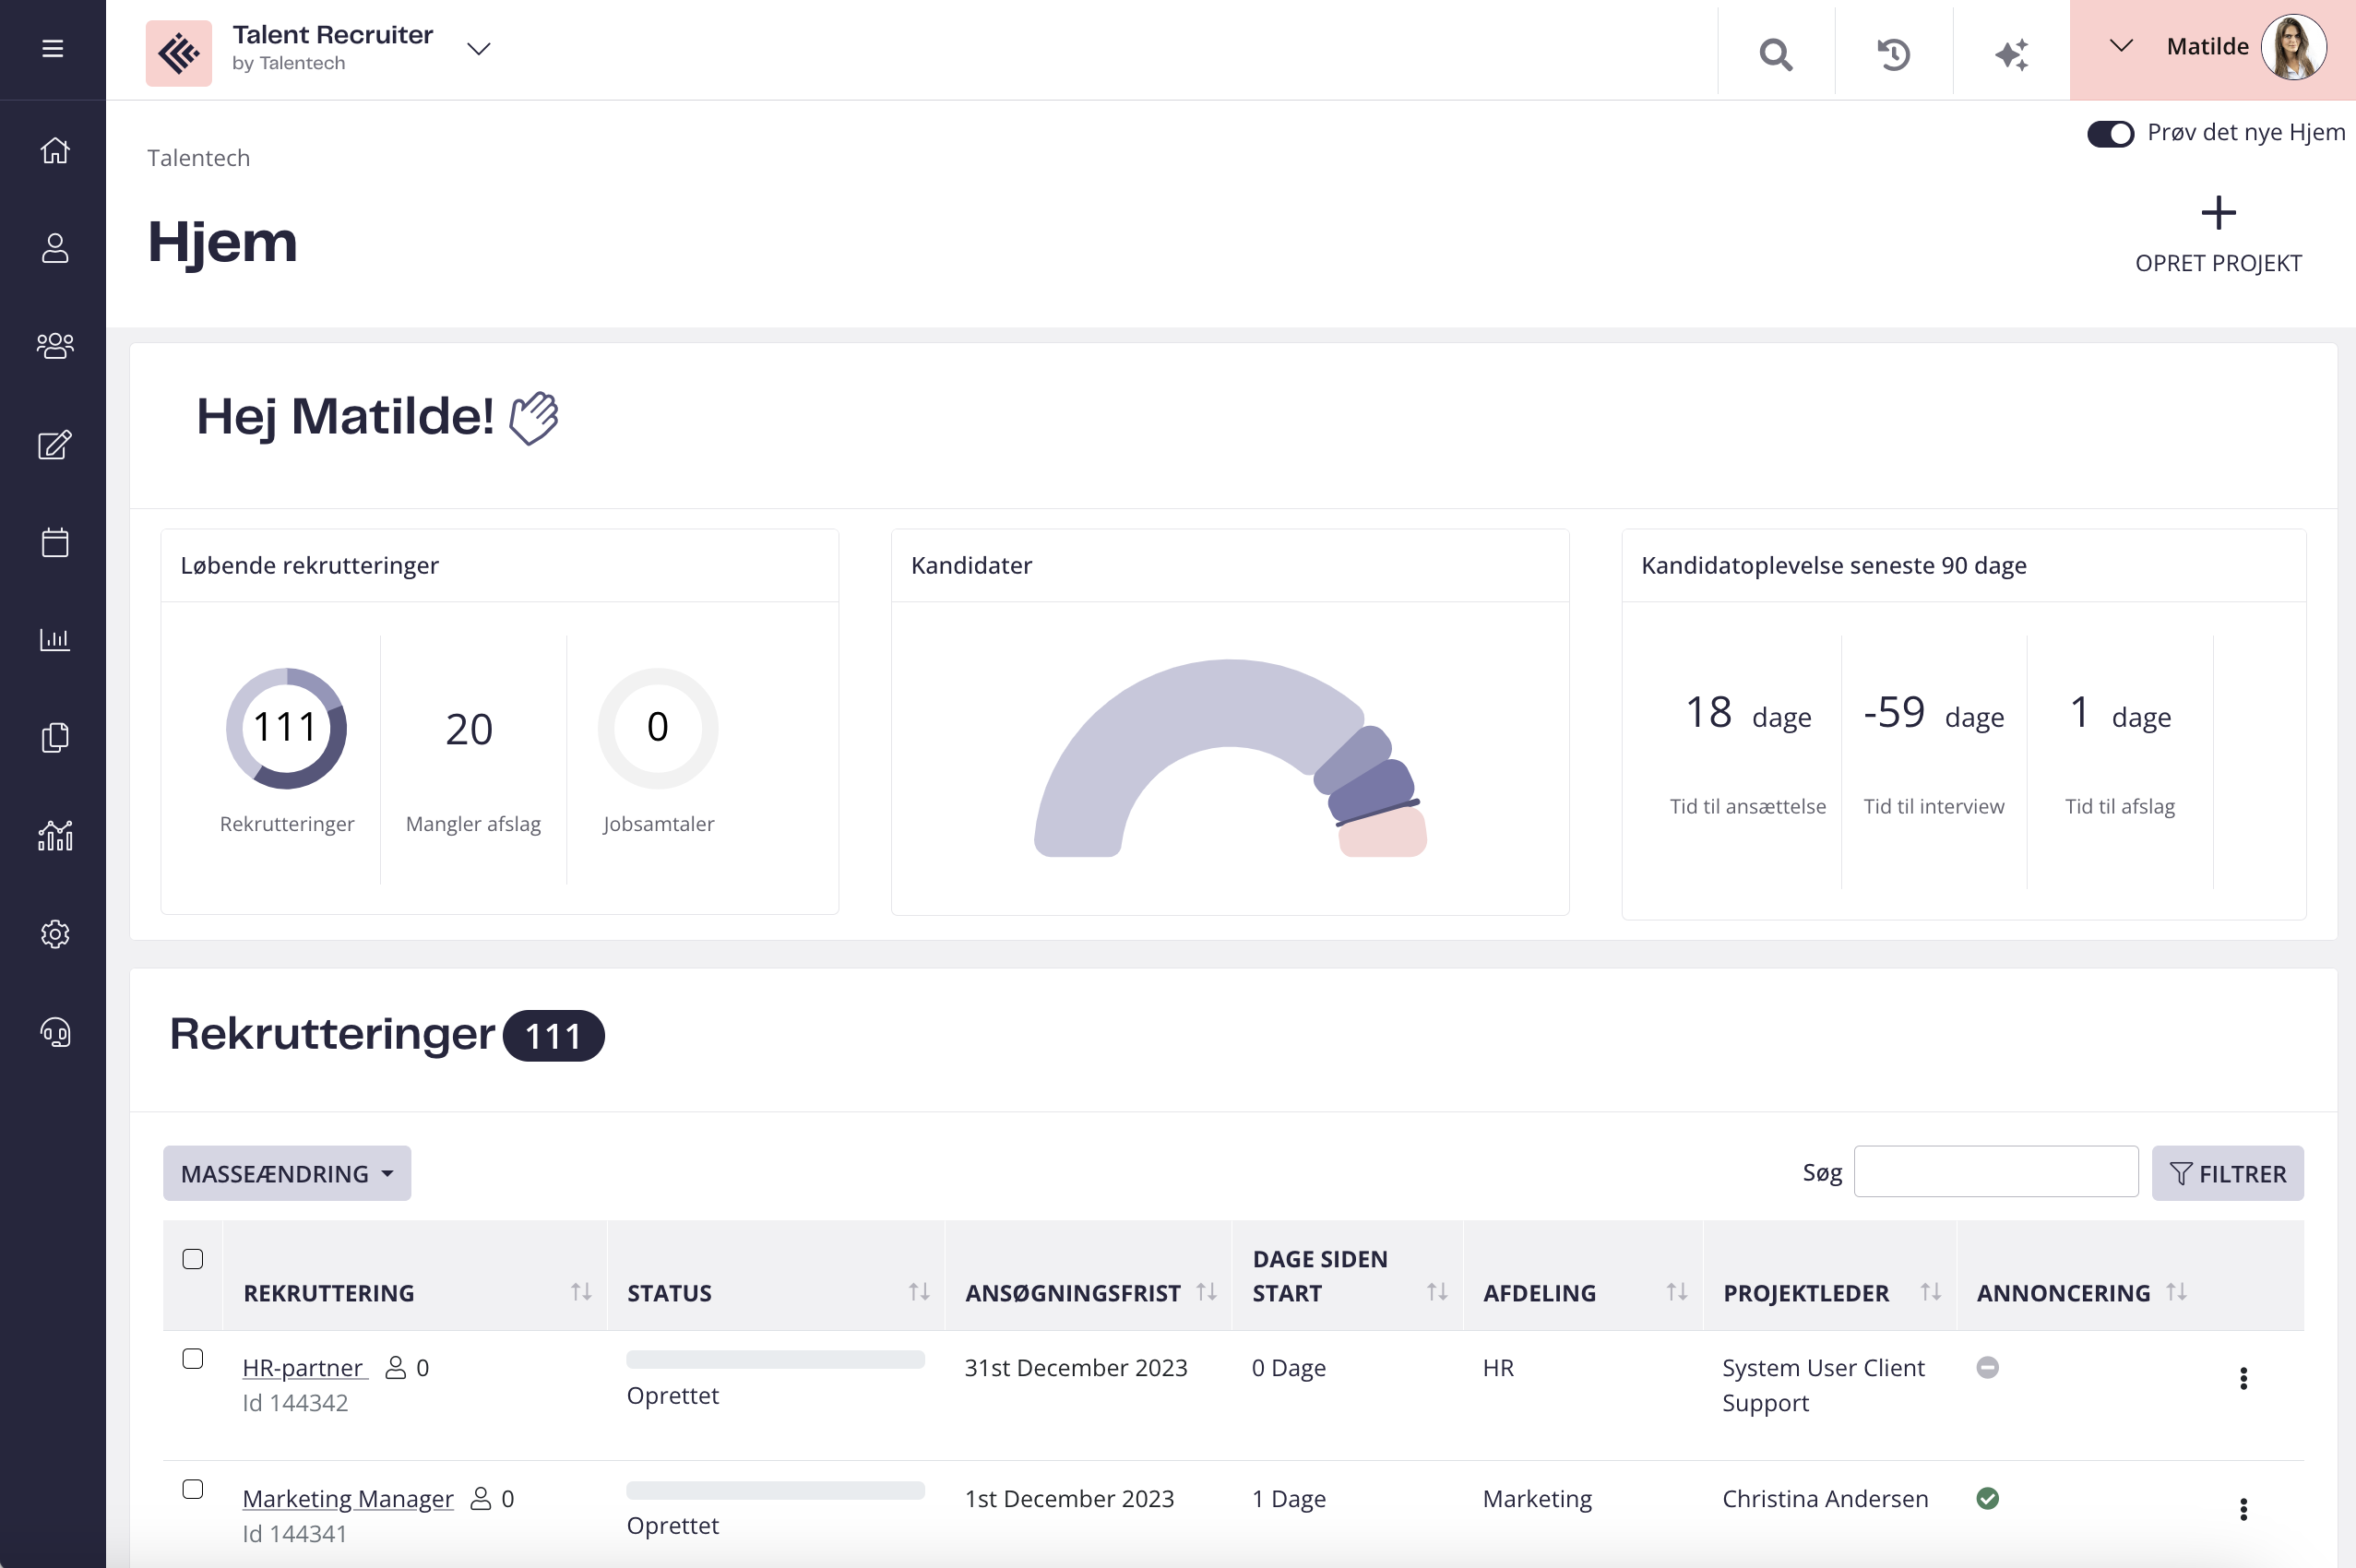Click the Søg search input field
This screenshot has height=1568, width=2356.
click(x=1995, y=1172)
